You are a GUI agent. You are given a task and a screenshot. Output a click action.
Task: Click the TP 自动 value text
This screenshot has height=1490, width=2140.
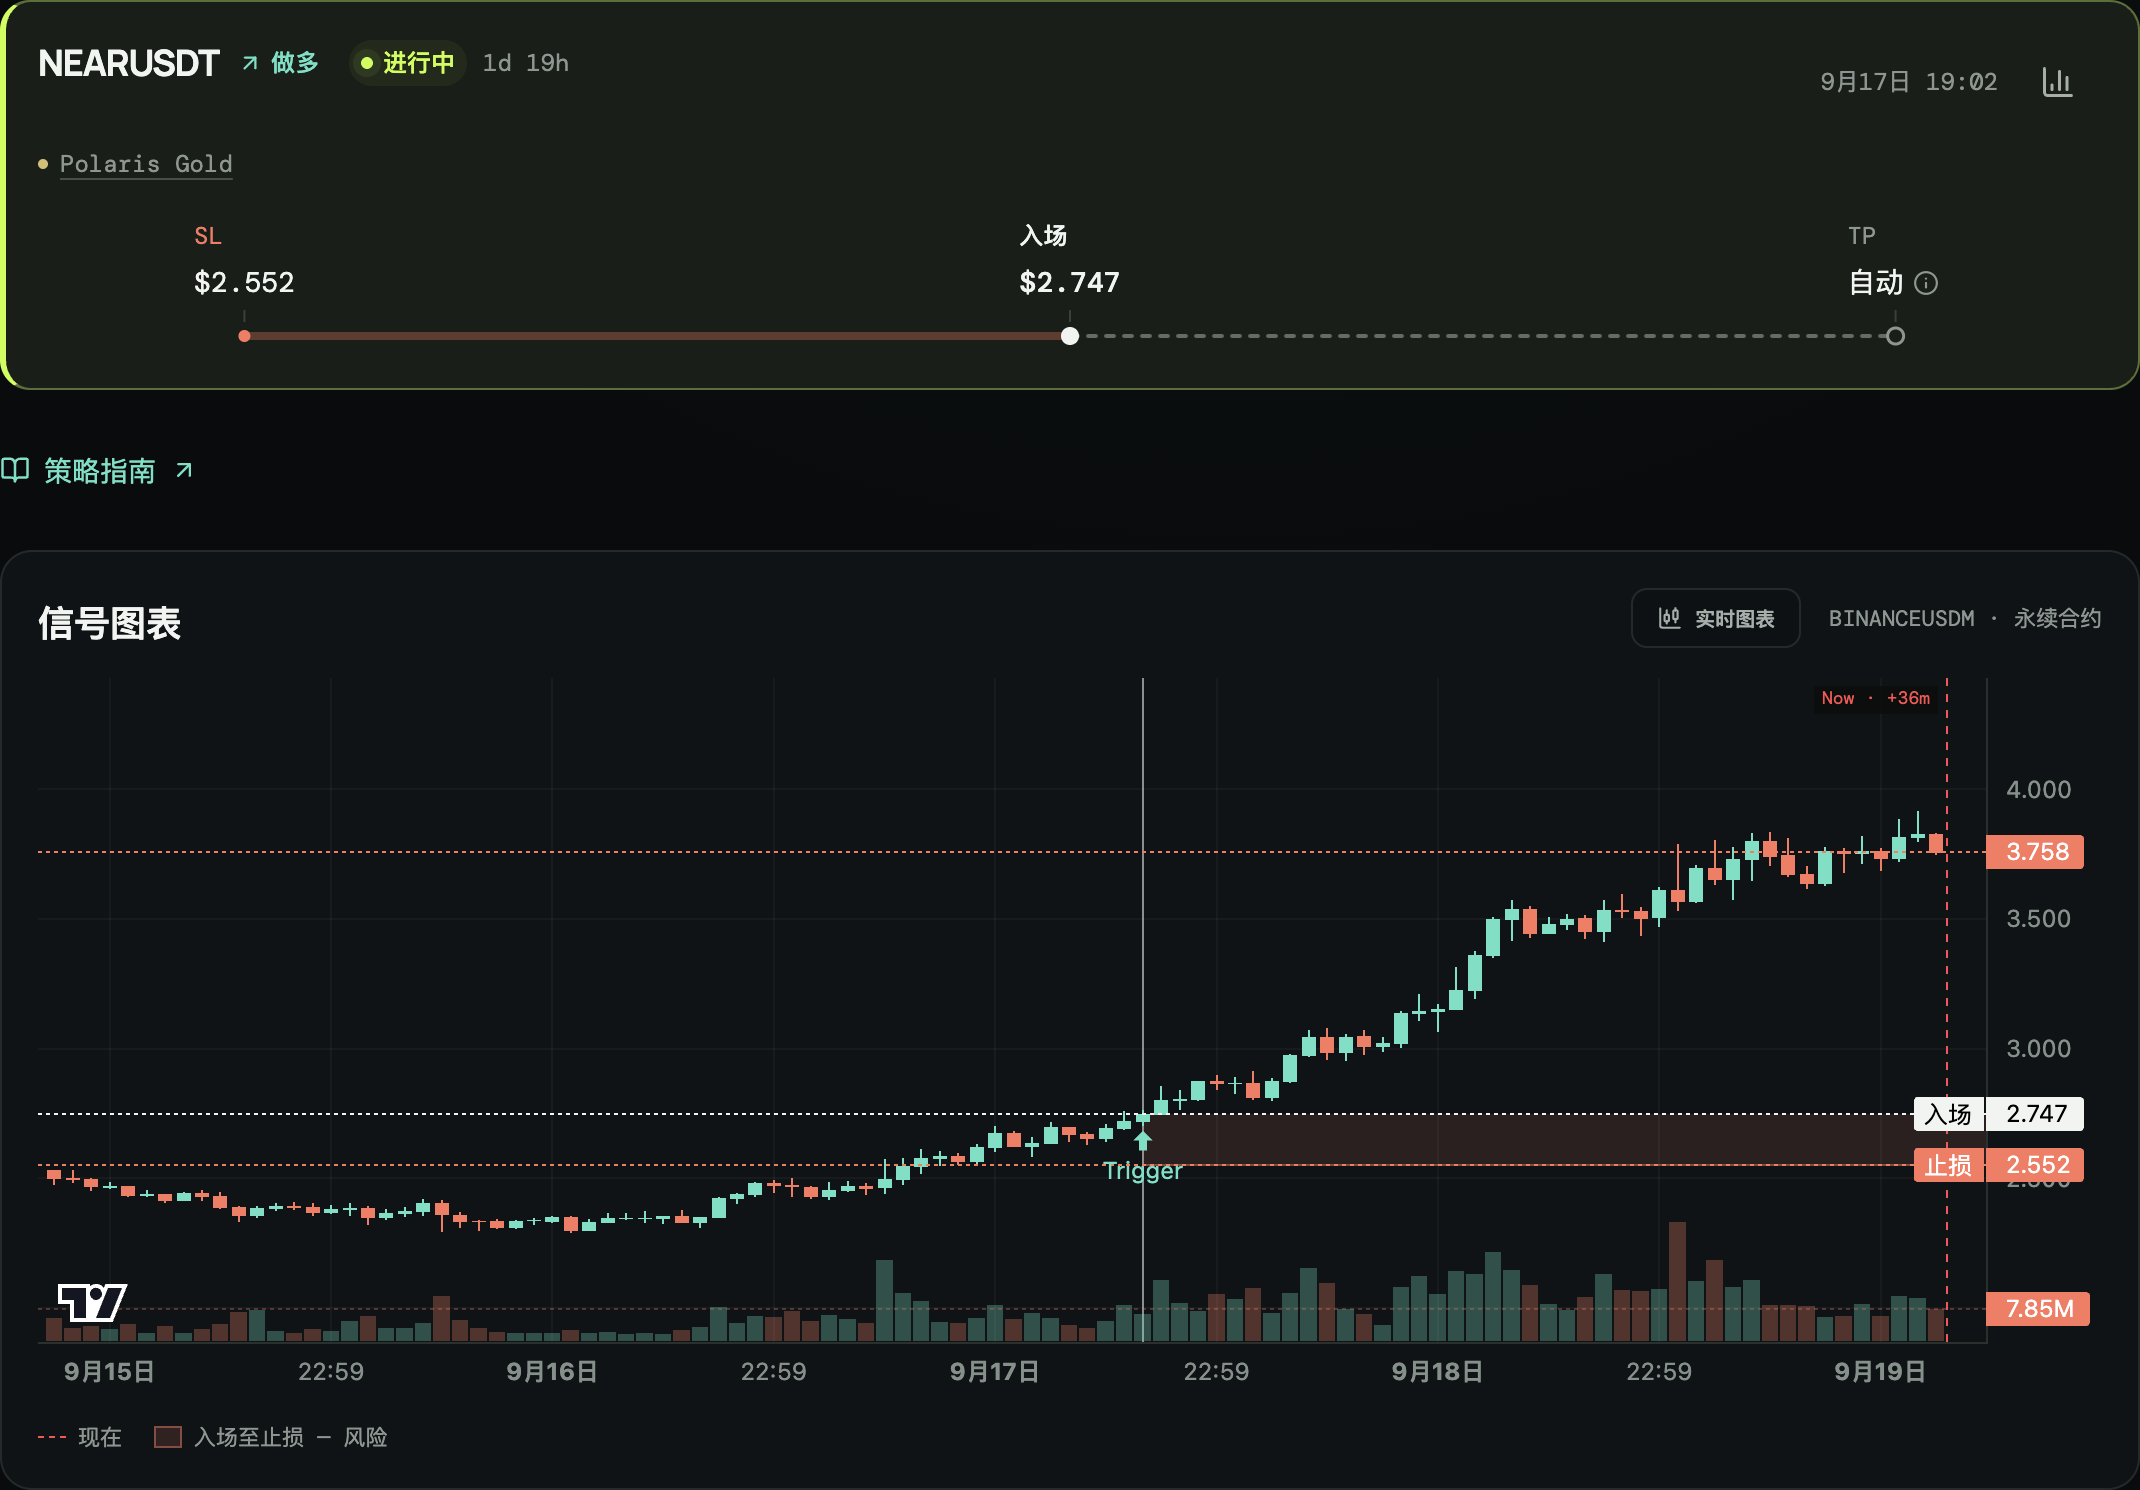[1876, 283]
